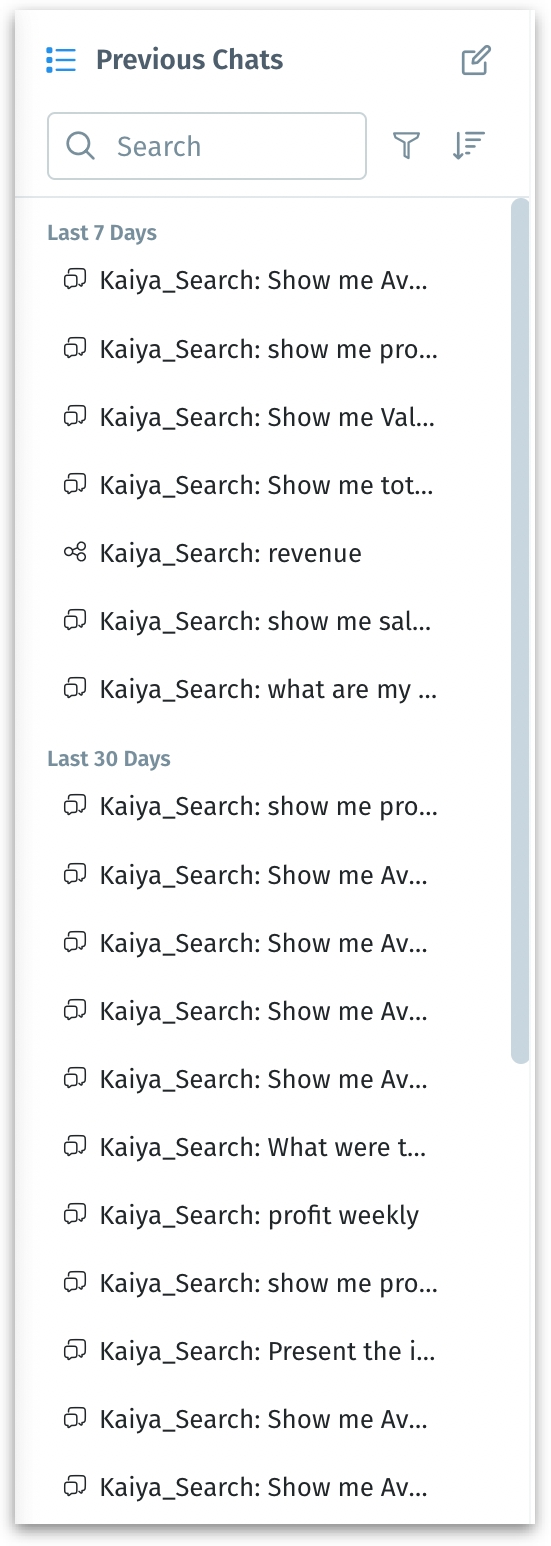Click chat bubble icon beside profit weekly
Screen dimensions: 551x1546
click(75, 1215)
